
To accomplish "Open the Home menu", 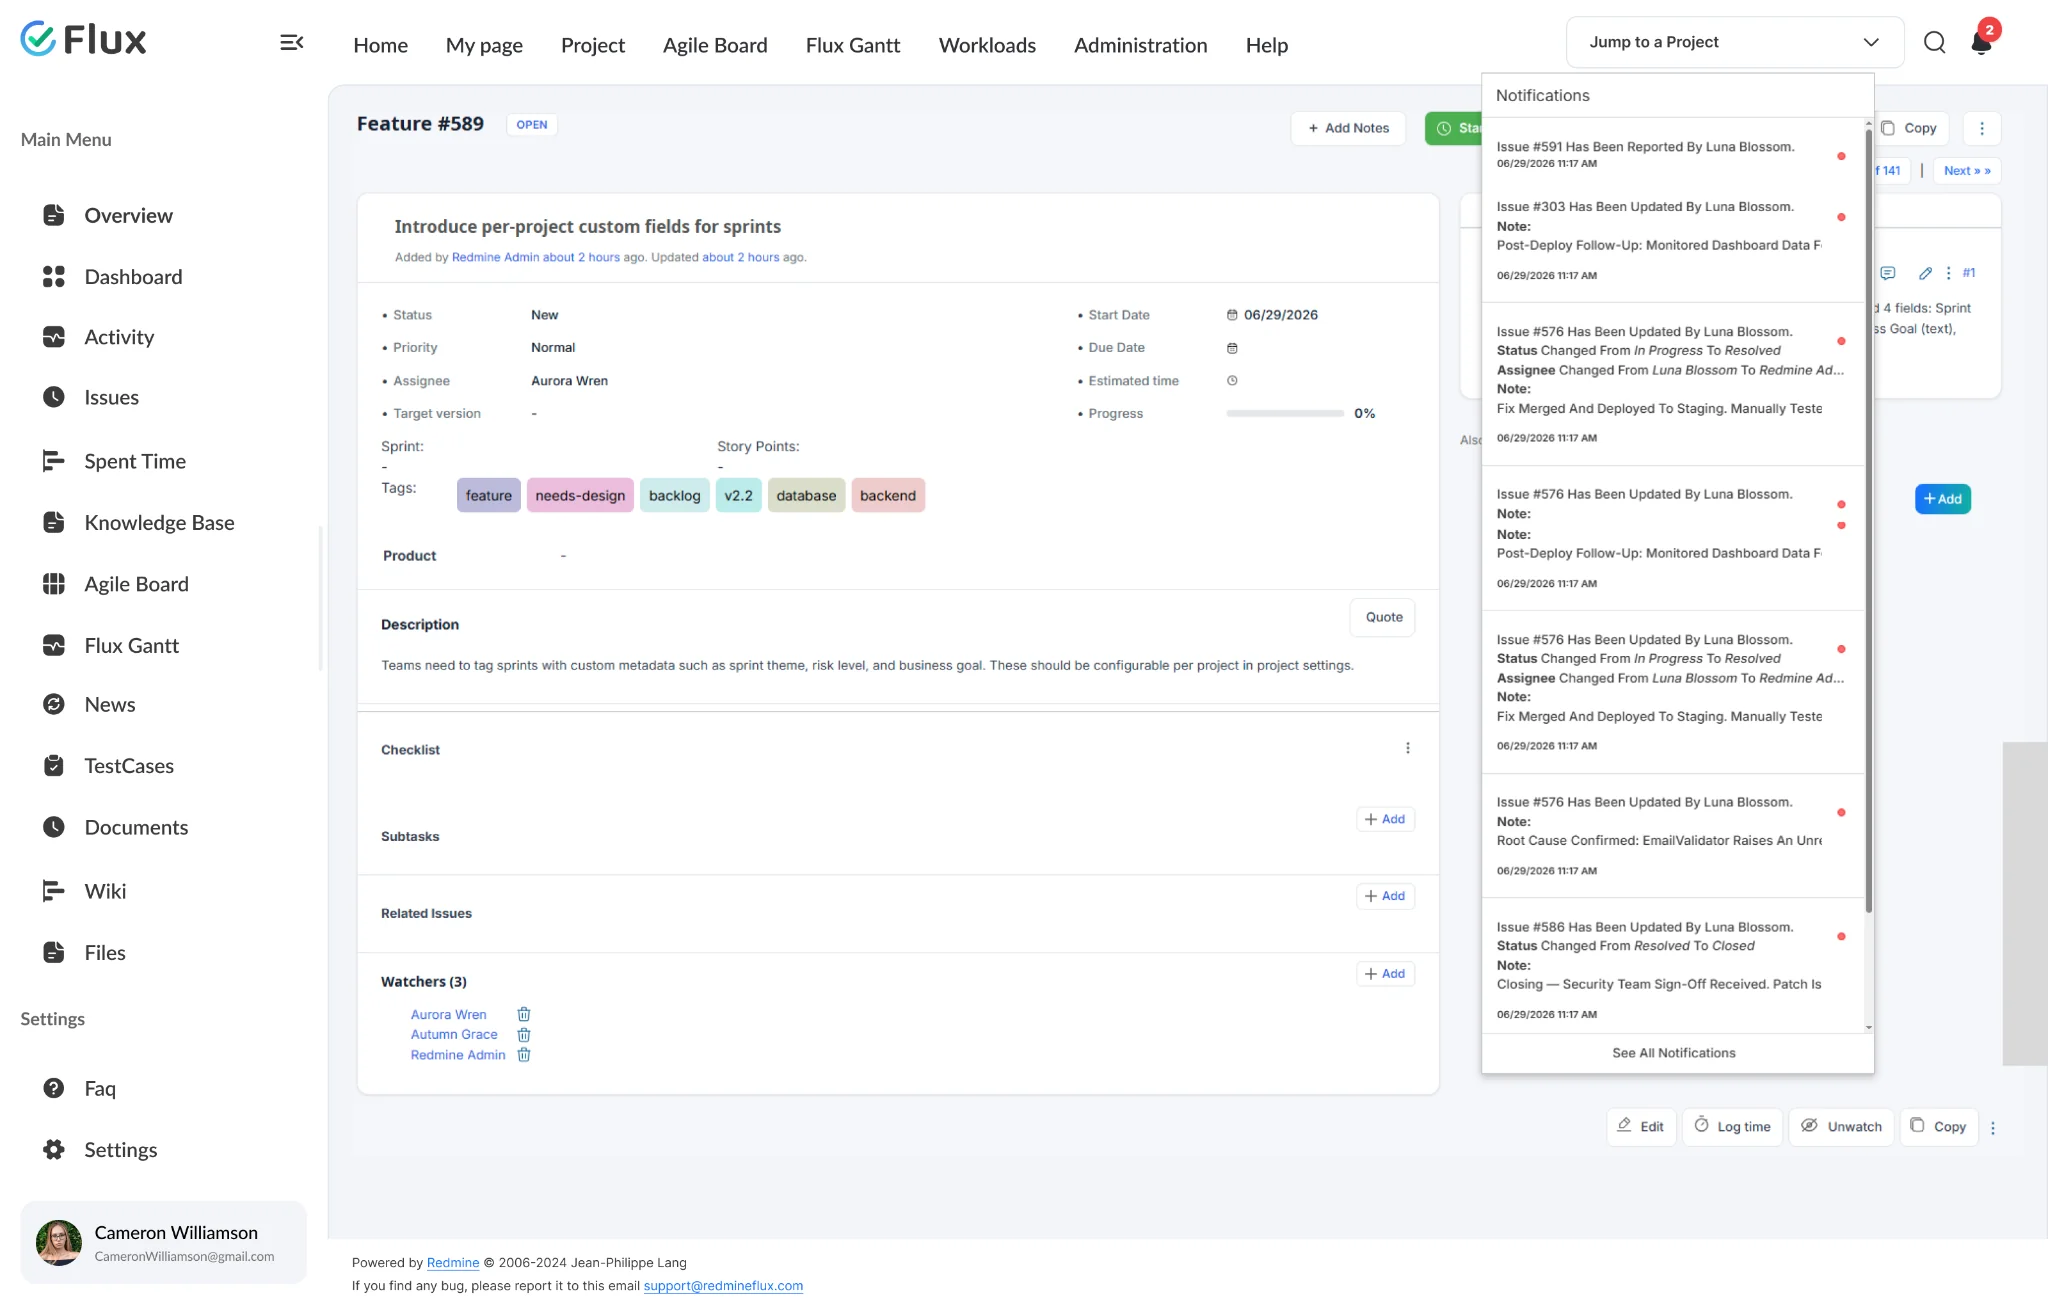I will coord(380,45).
